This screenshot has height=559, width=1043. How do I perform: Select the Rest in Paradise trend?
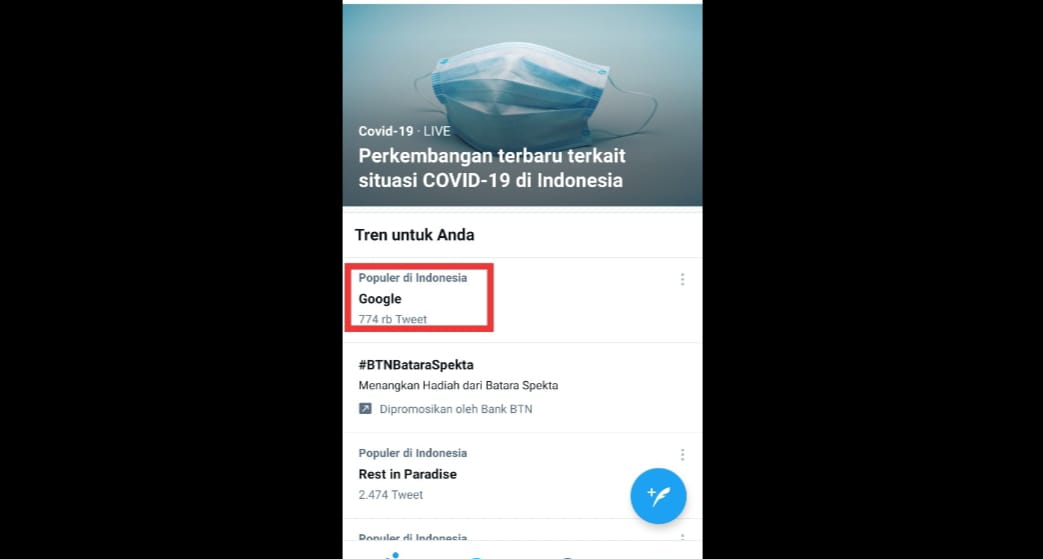408,474
